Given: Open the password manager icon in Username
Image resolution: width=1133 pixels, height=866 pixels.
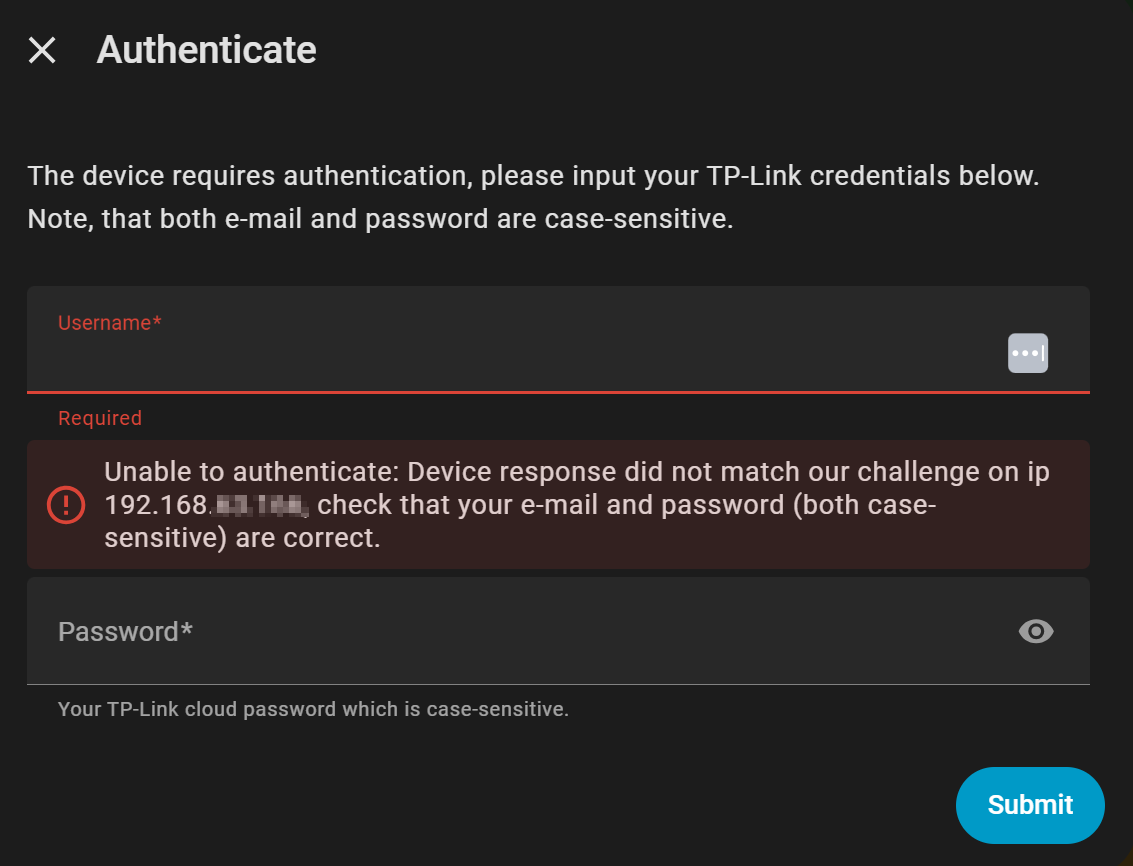Looking at the screenshot, I should [1028, 353].
